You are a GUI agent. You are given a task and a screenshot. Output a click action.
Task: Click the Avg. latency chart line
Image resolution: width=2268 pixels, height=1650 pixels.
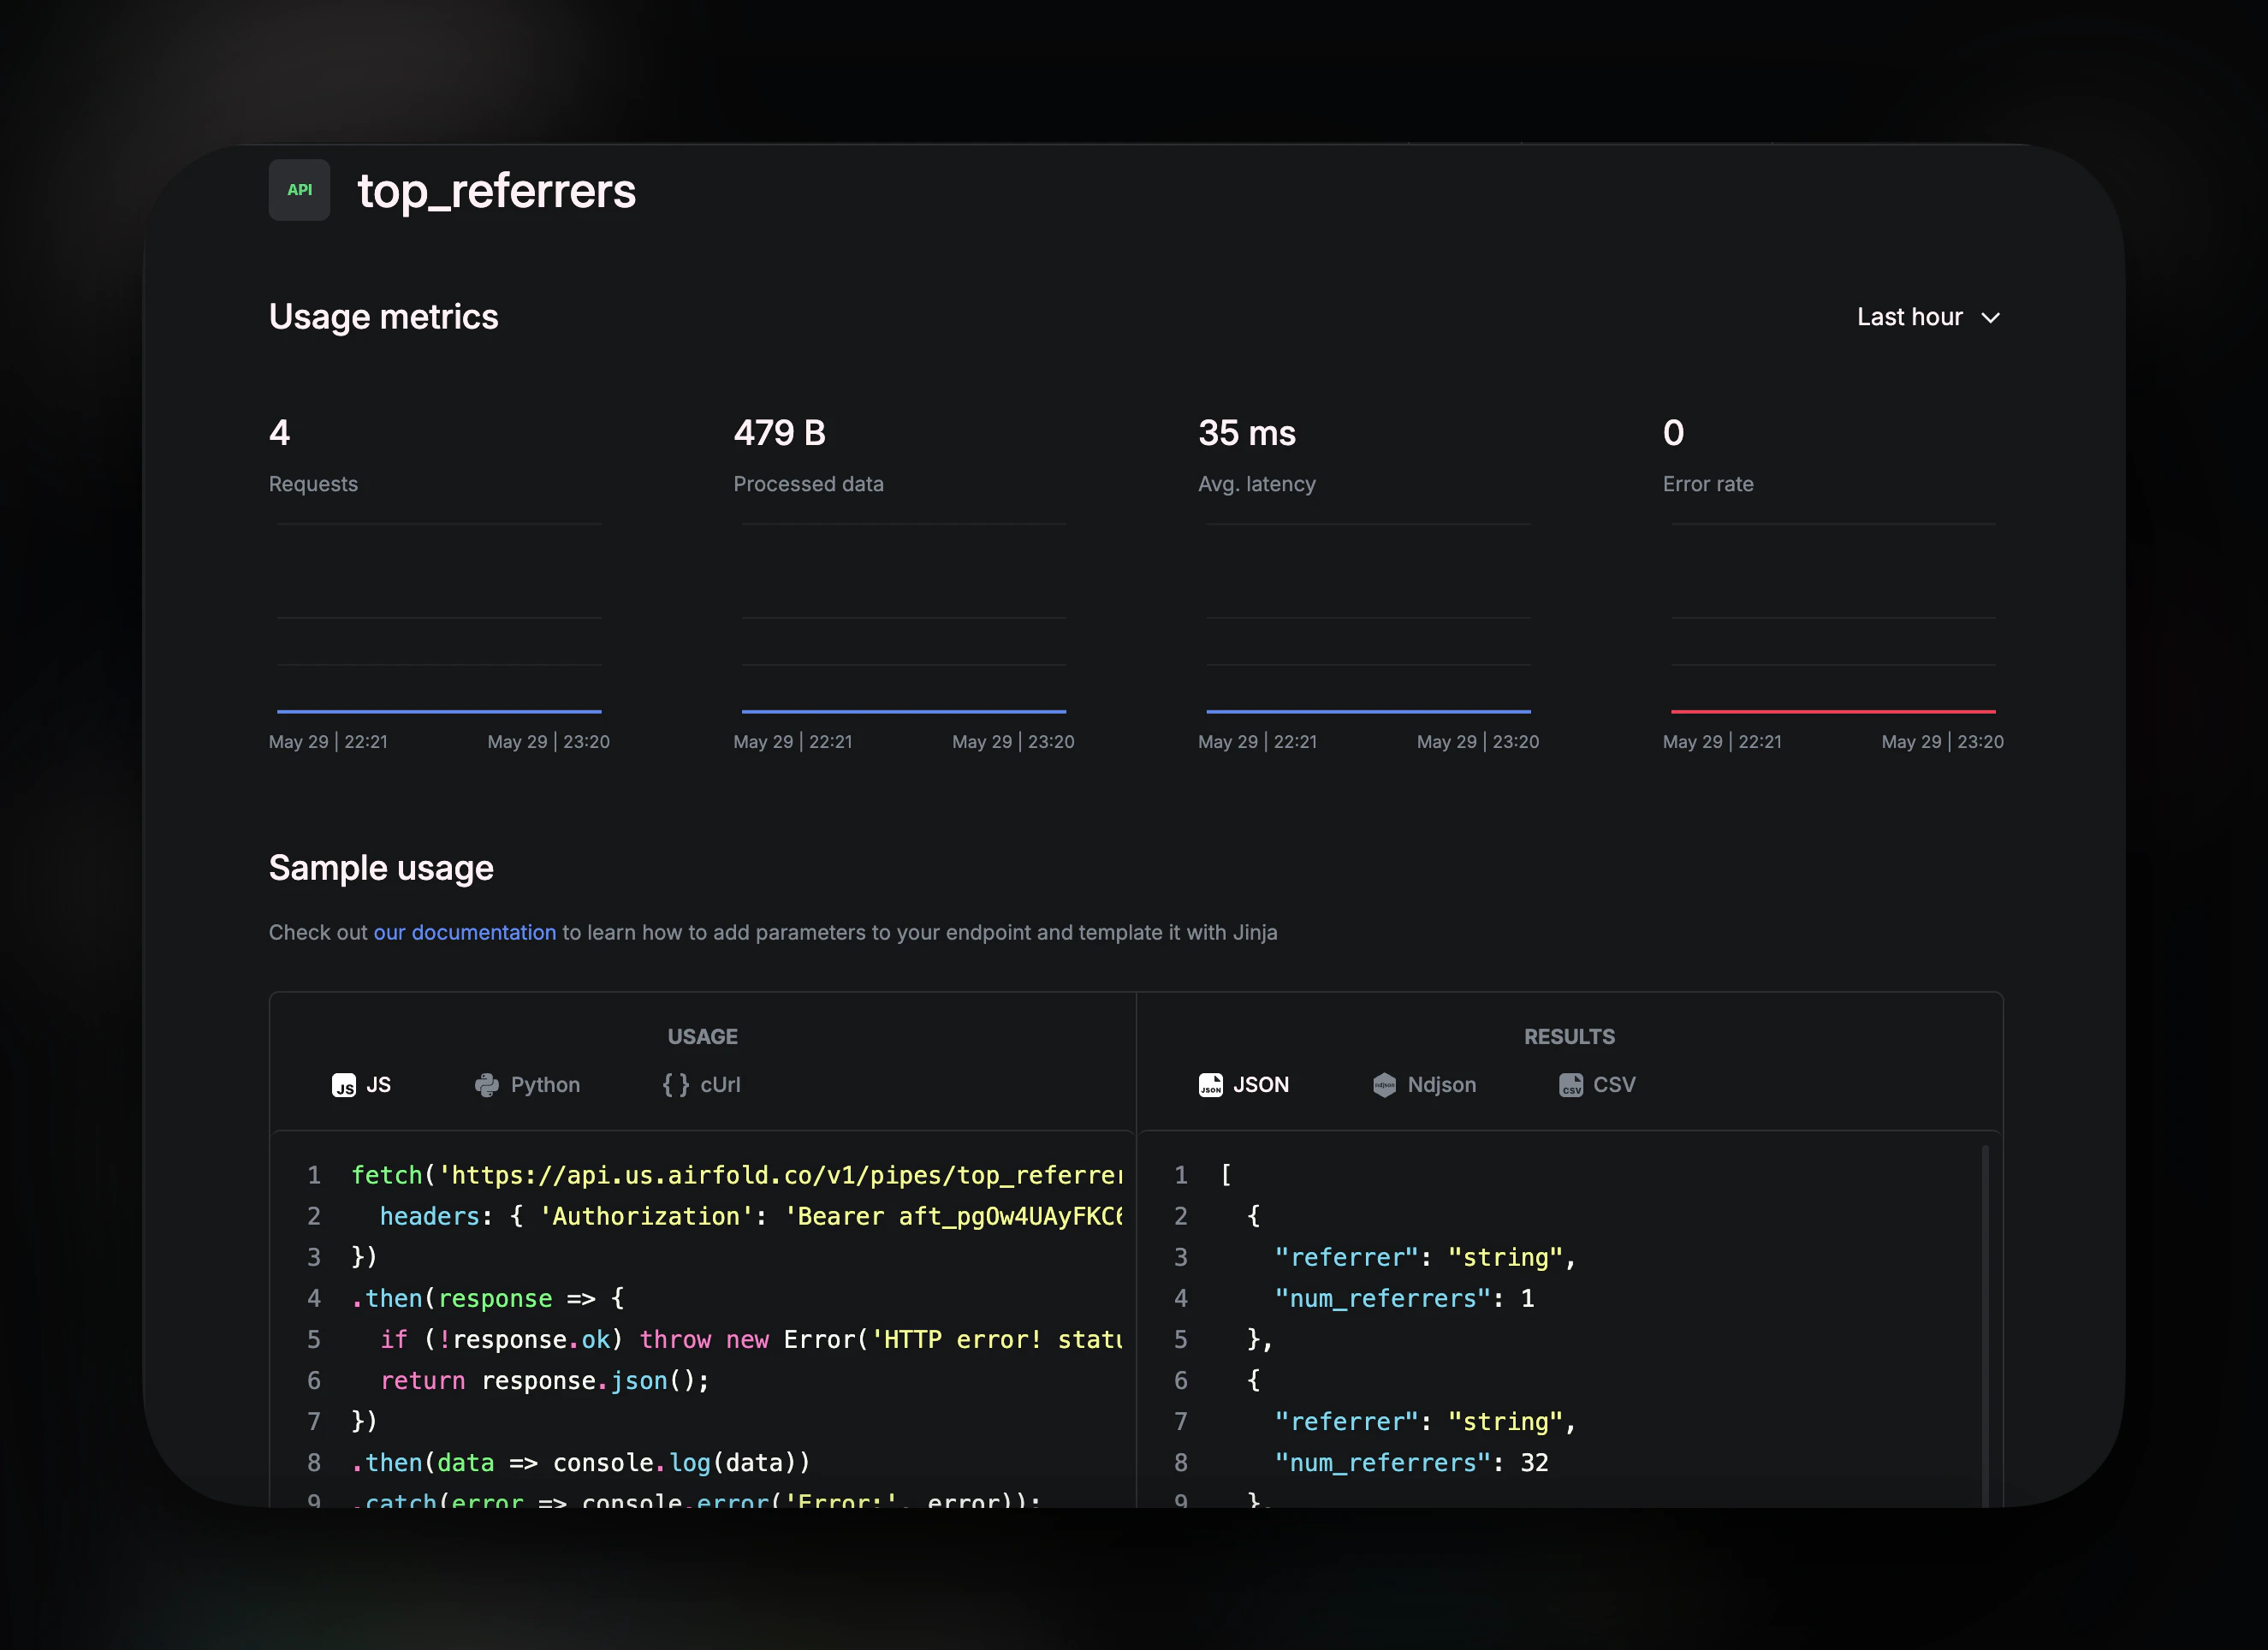[x=1368, y=711]
